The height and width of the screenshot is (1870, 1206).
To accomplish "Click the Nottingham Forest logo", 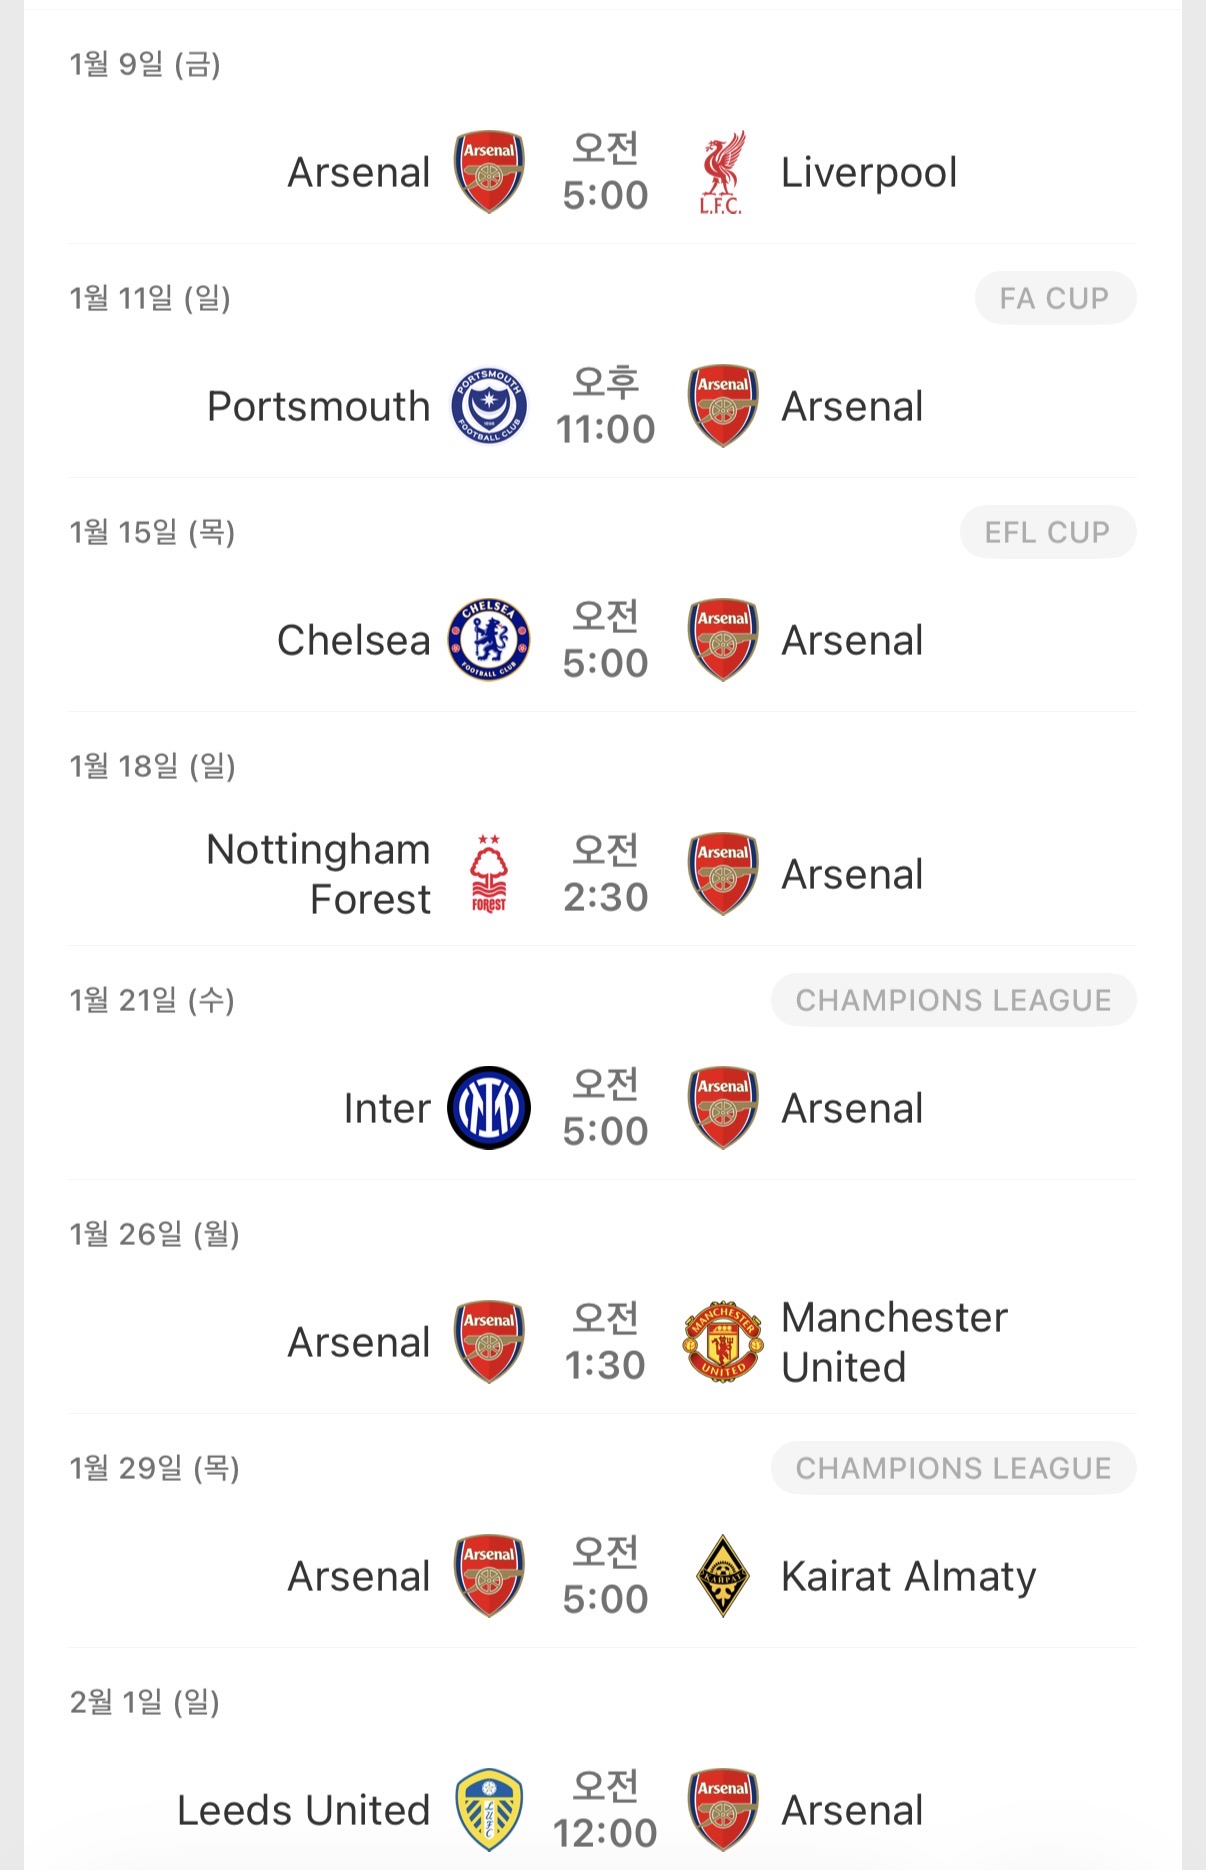I will point(489,874).
